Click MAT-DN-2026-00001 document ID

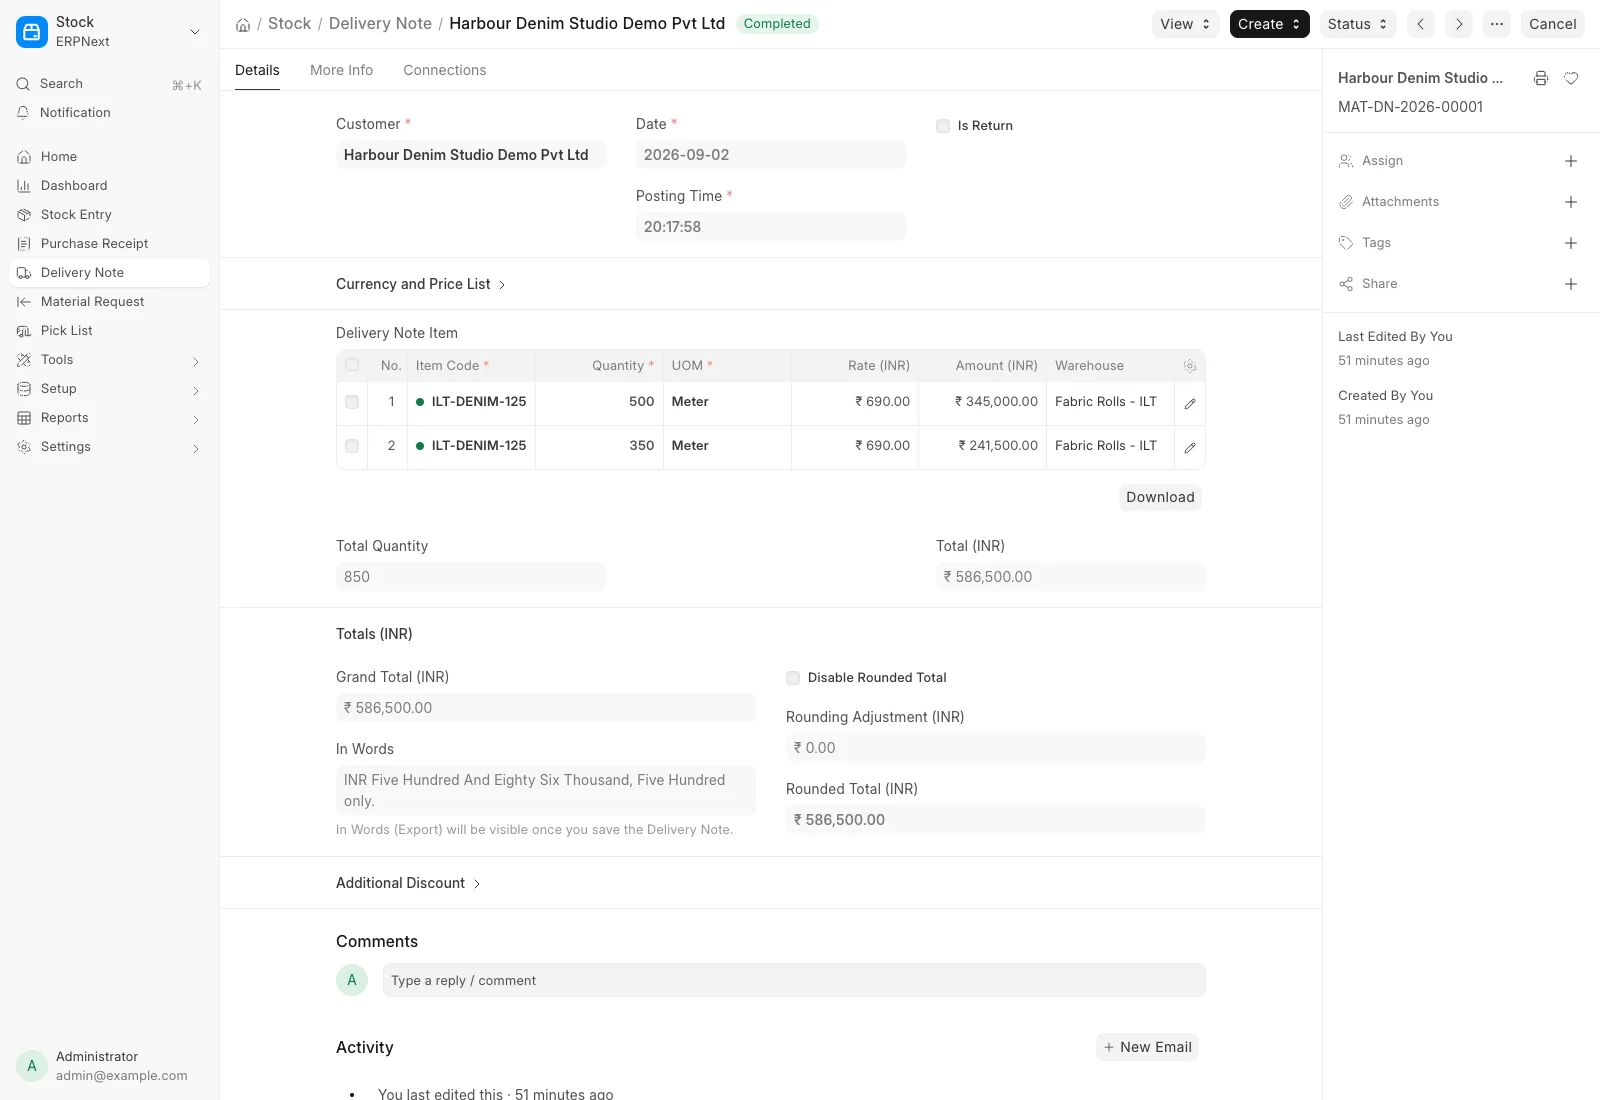[1410, 107]
